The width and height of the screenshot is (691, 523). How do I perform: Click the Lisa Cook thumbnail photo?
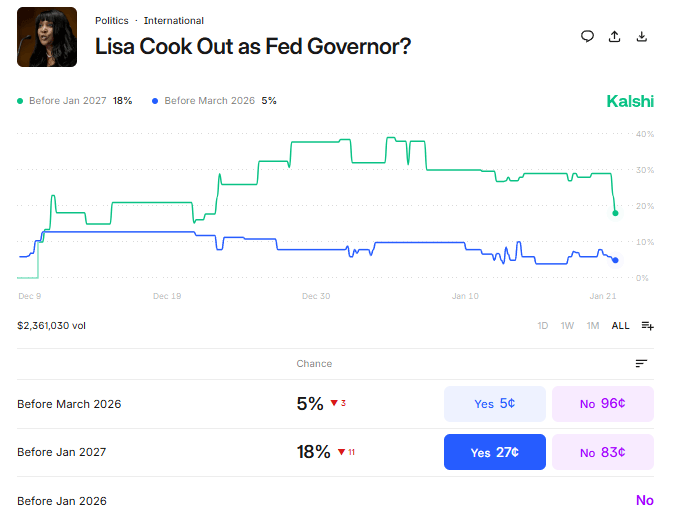pyautogui.click(x=47, y=37)
